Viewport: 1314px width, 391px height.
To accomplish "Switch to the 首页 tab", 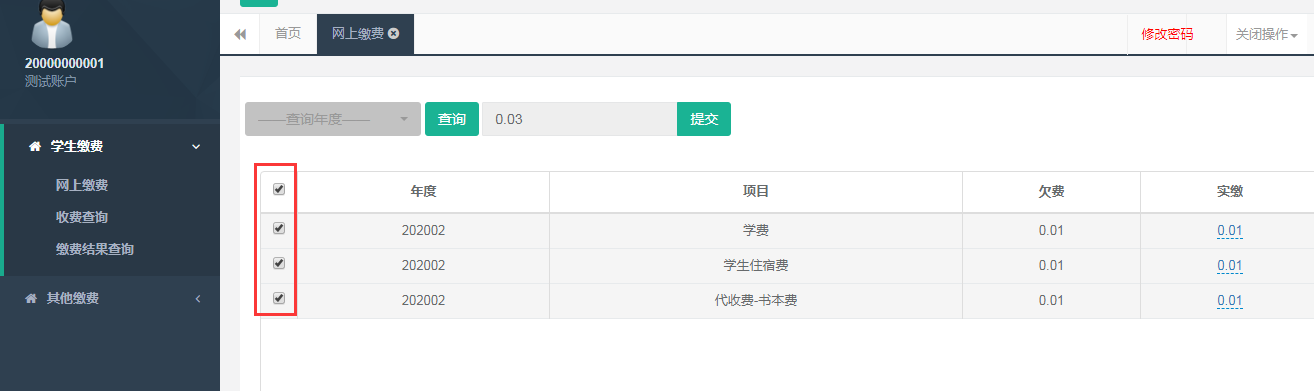I will point(288,34).
